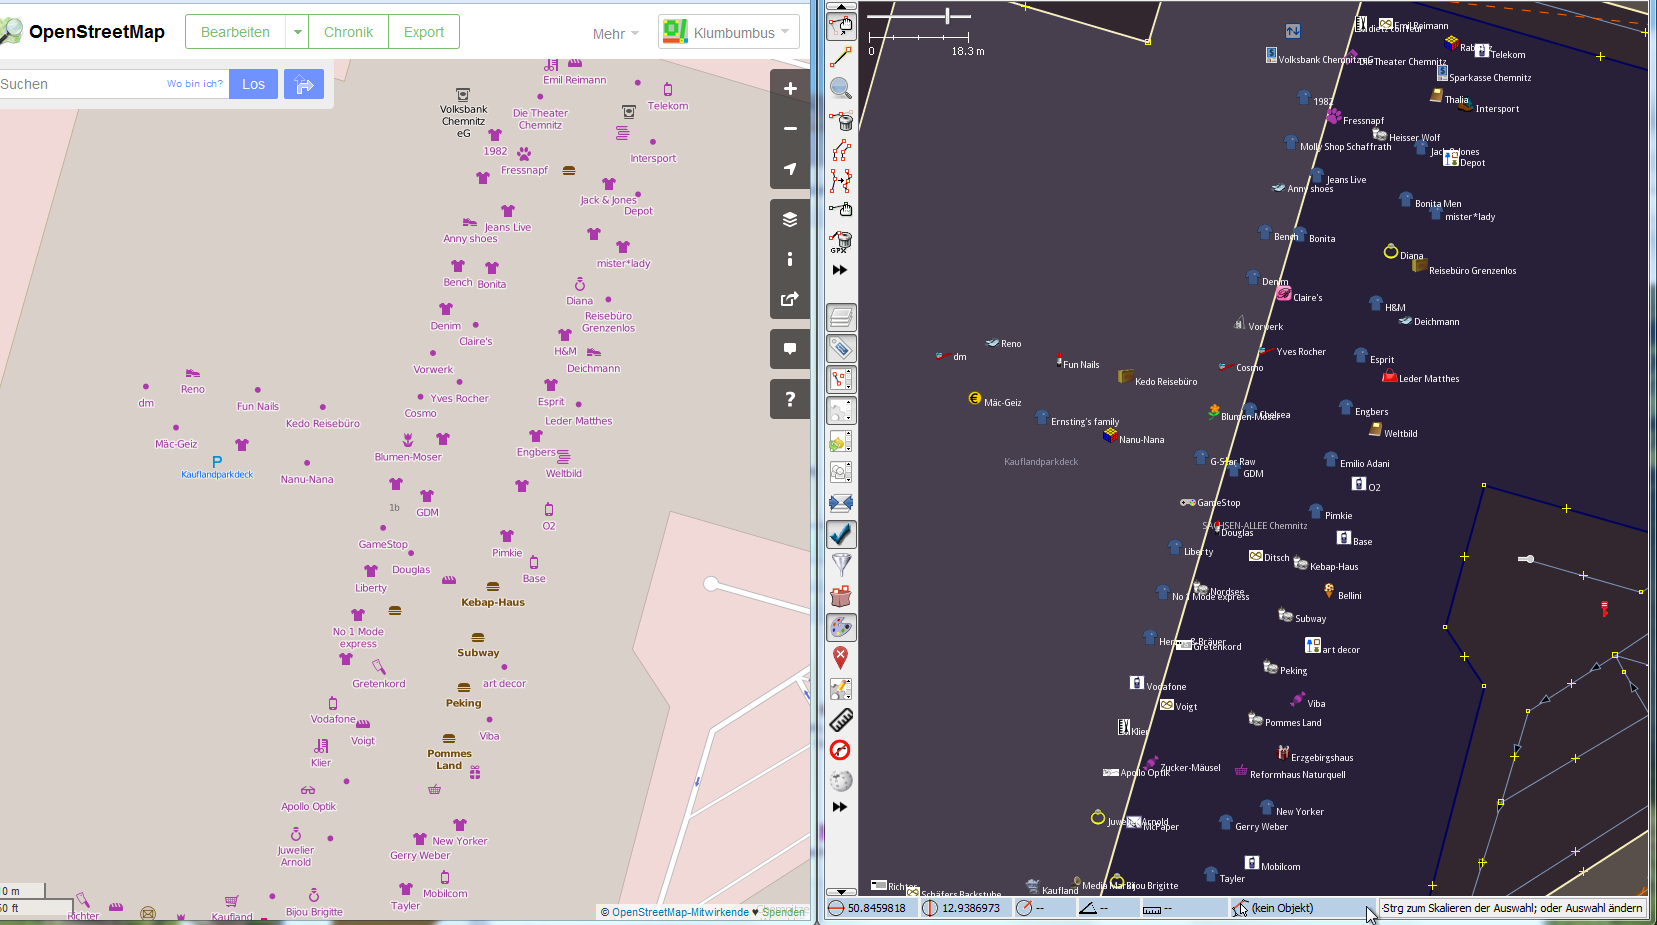Open the Mehr dropdown menu

click(615, 34)
